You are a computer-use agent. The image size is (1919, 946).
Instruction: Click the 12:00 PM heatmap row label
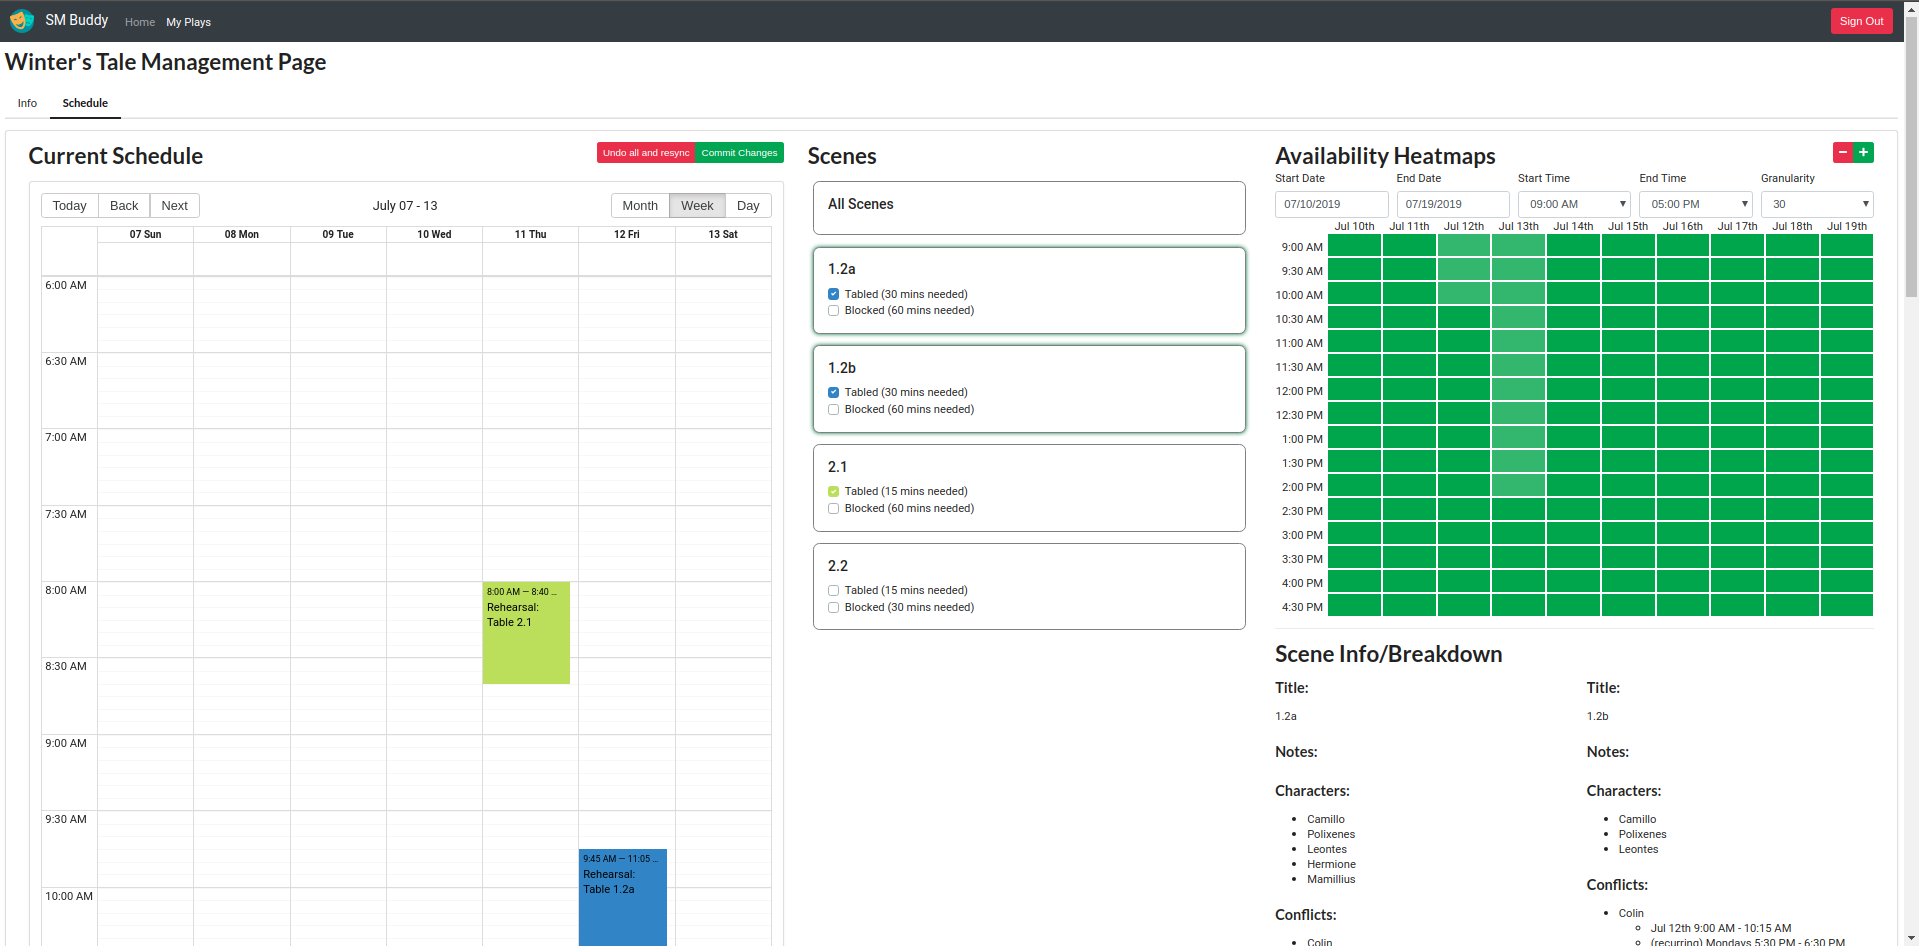pyautogui.click(x=1299, y=391)
